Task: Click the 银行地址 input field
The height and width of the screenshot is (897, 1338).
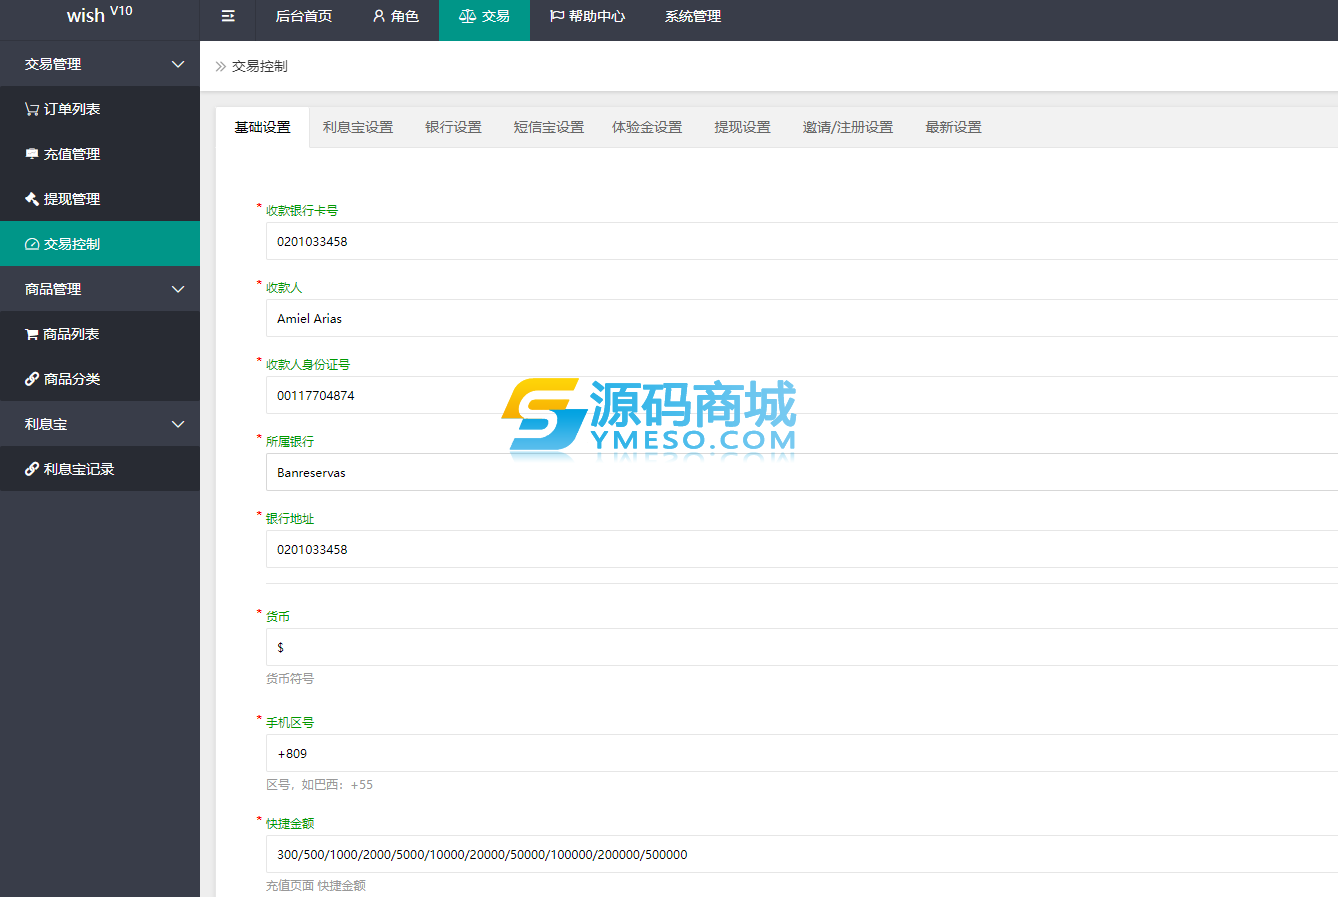Action: [x=802, y=549]
